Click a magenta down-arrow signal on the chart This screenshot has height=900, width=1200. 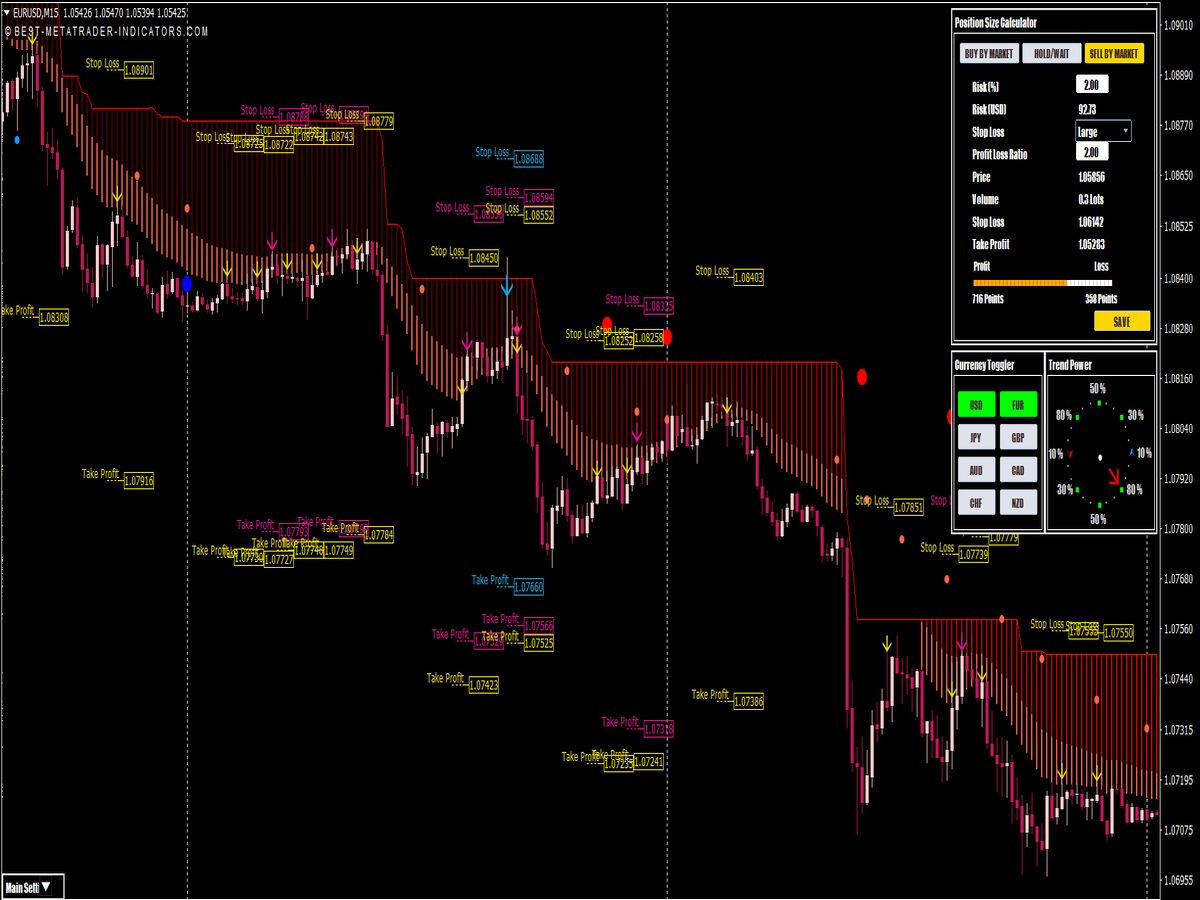click(x=330, y=240)
